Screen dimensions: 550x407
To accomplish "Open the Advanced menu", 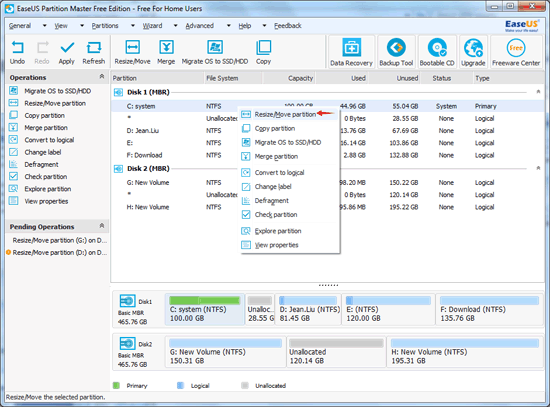I will click(x=200, y=26).
